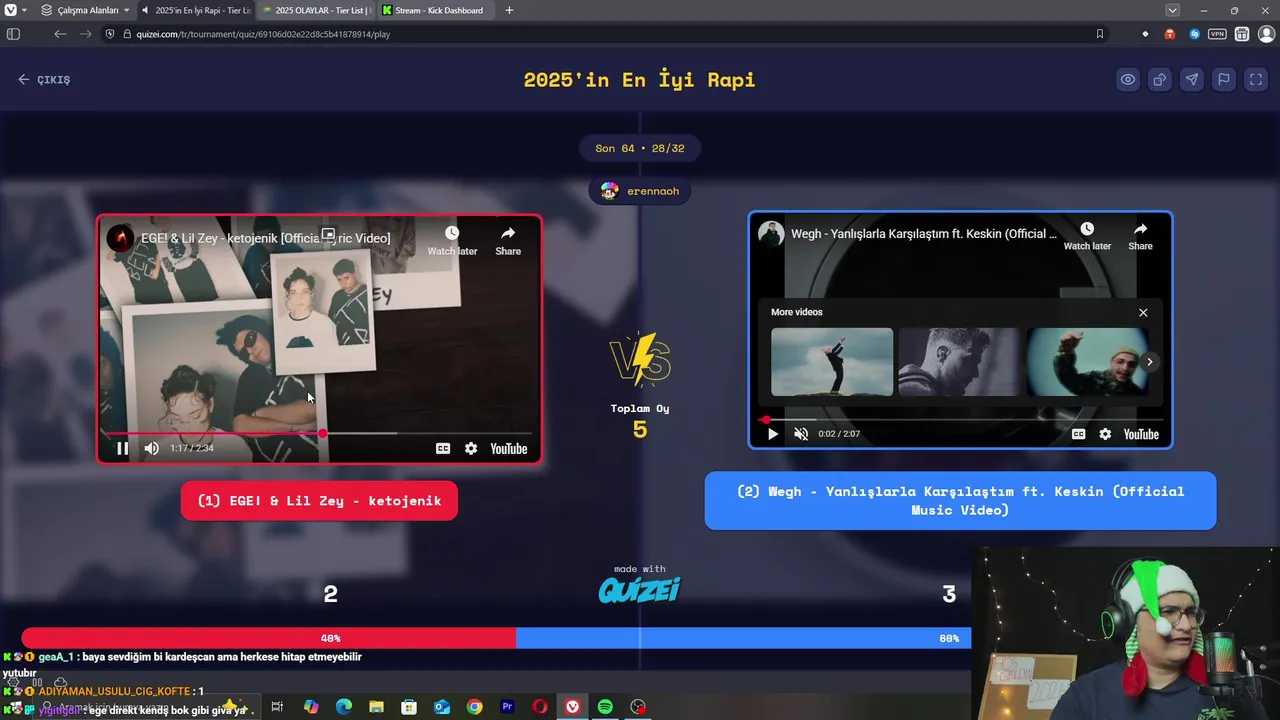The image size is (1280, 720).
Task: Open Microsoft Edge from the taskbar
Action: (x=343, y=707)
